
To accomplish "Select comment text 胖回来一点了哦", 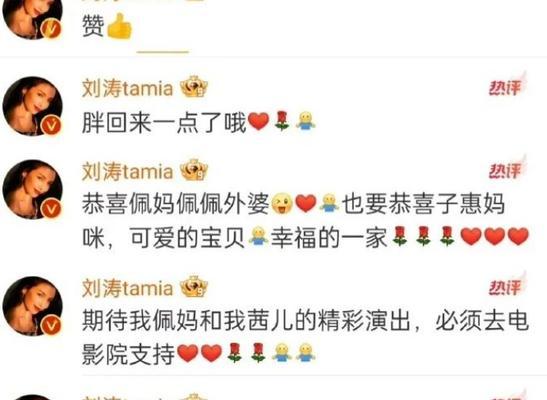I will pyautogui.click(x=164, y=122).
